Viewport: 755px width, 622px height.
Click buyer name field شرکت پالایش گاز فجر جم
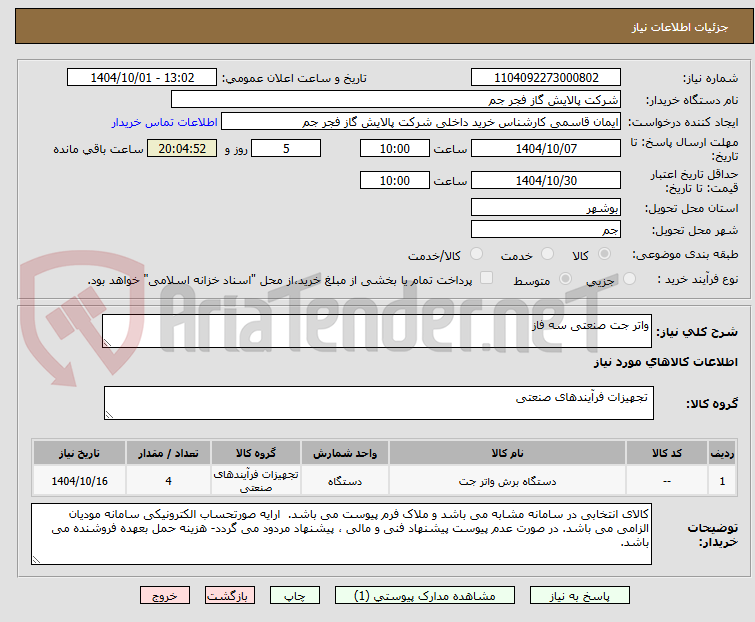point(396,100)
